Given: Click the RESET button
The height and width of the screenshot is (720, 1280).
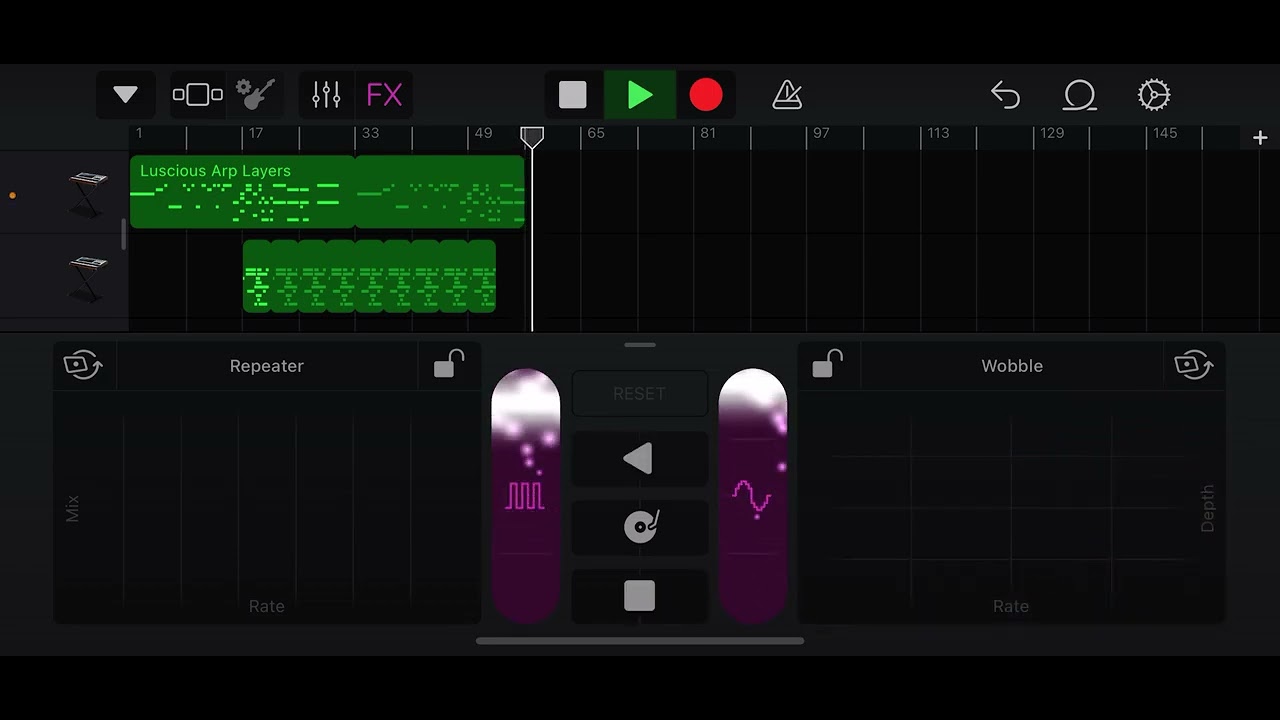Looking at the screenshot, I should [640, 394].
